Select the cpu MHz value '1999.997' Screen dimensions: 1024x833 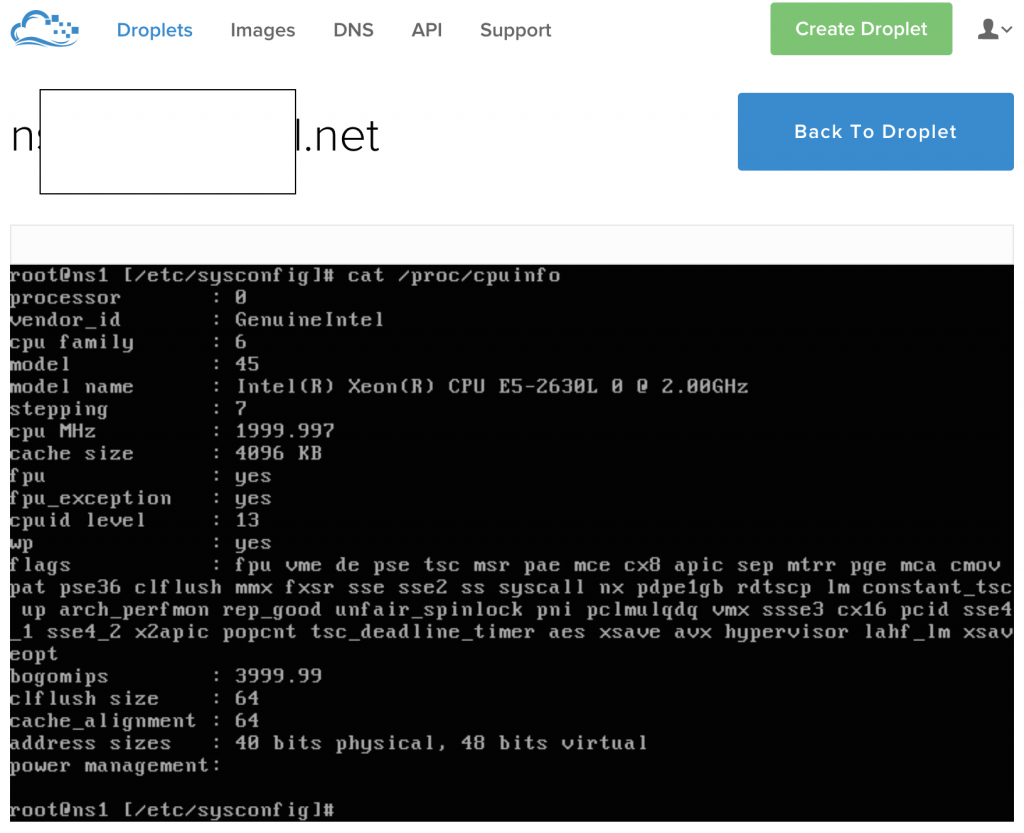click(285, 431)
